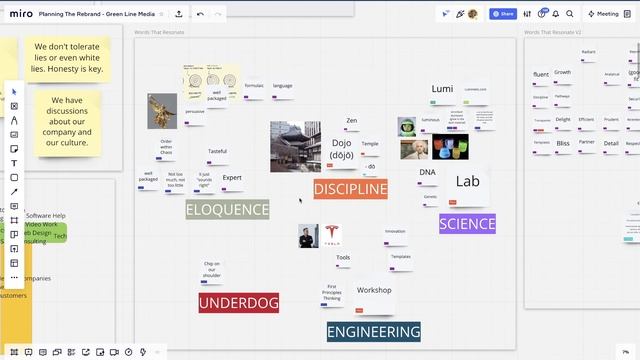Click the Tesla logo image
Screen dimensions: 640x360
point(332,236)
